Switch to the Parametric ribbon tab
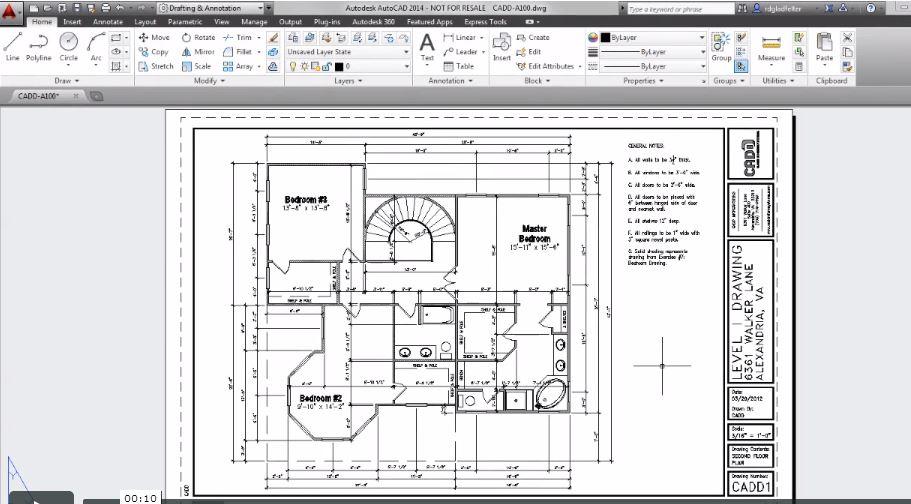911x504 pixels. (184, 22)
